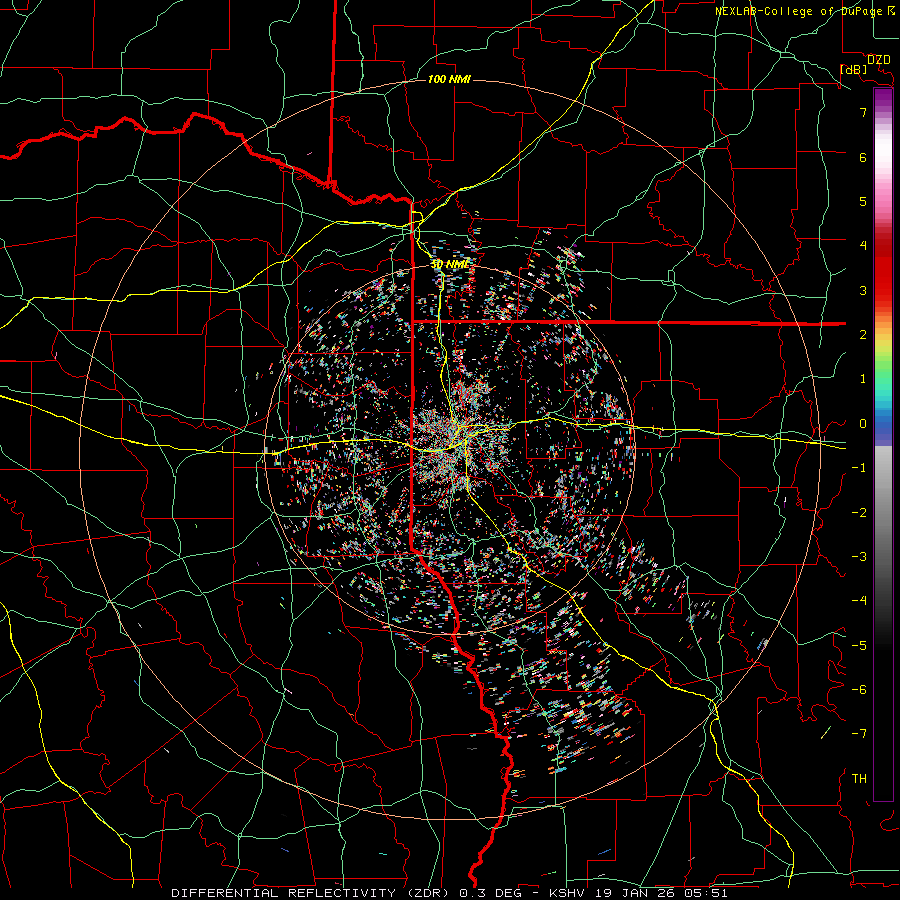Click the 1 dB scale value
900x900 pixels.
[x=863, y=379]
